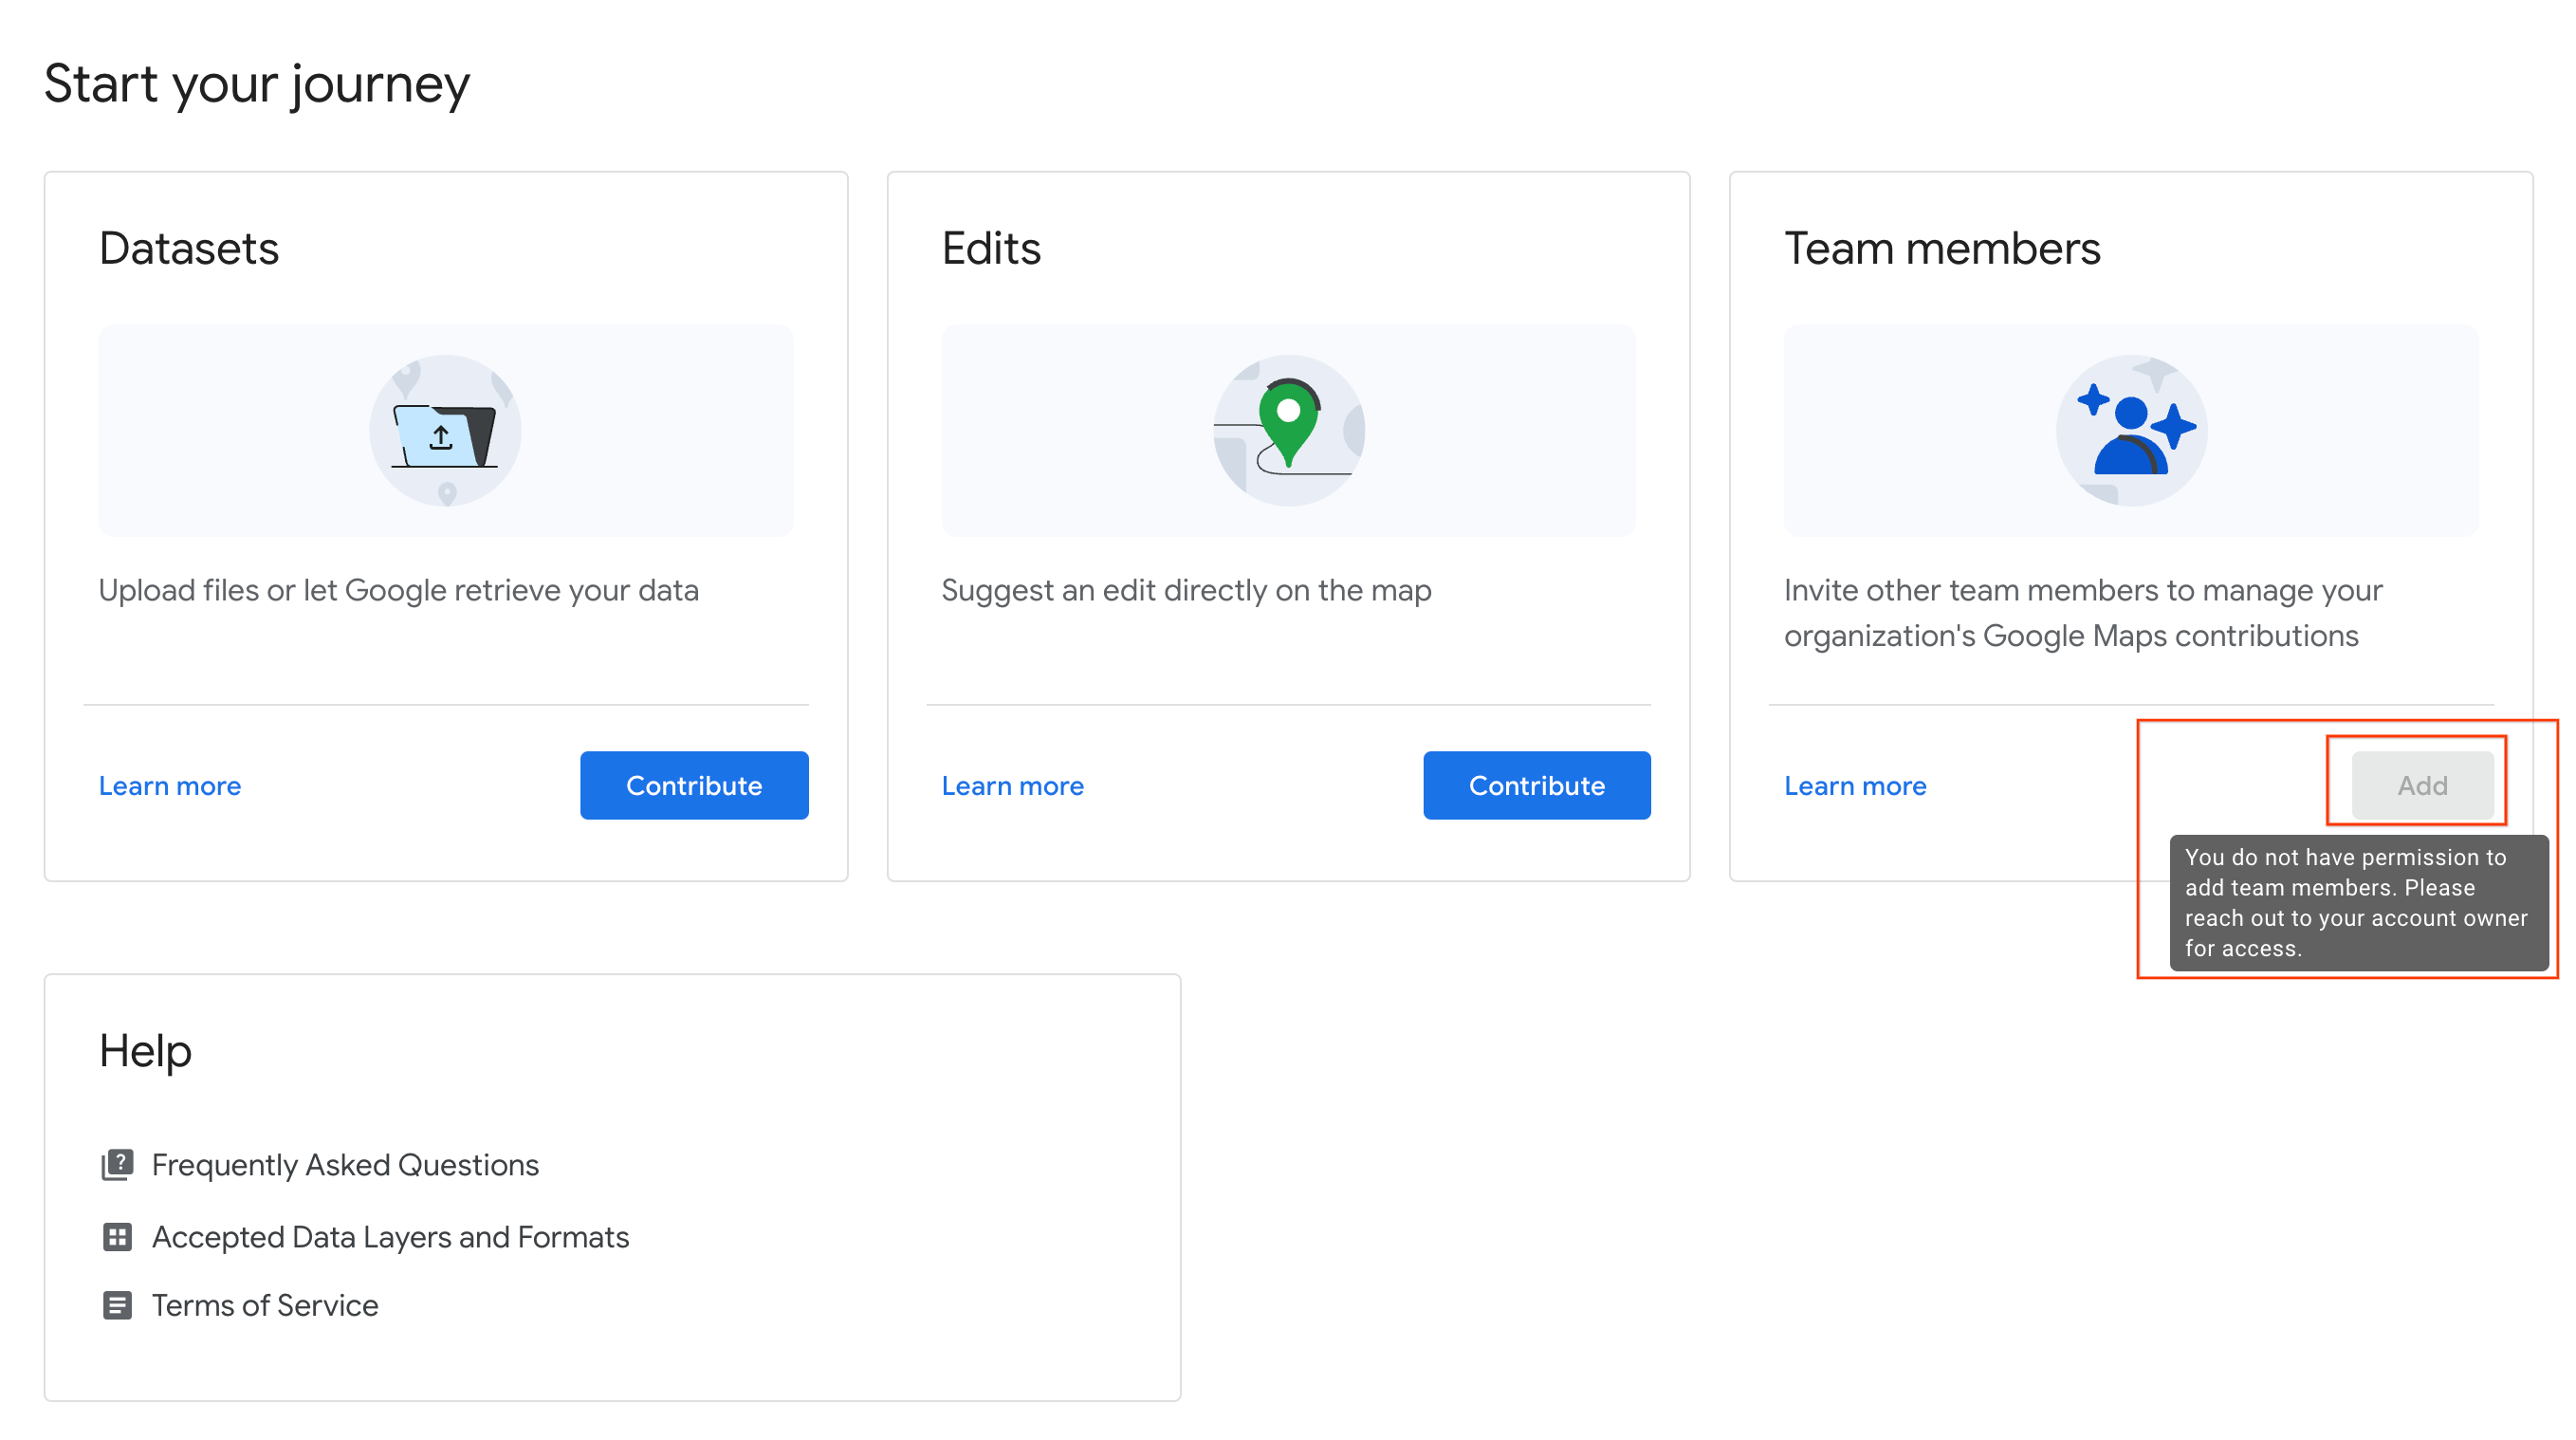The image size is (2576, 1440).
Task: Open Accepted Data Layers and Formats
Action: point(390,1237)
